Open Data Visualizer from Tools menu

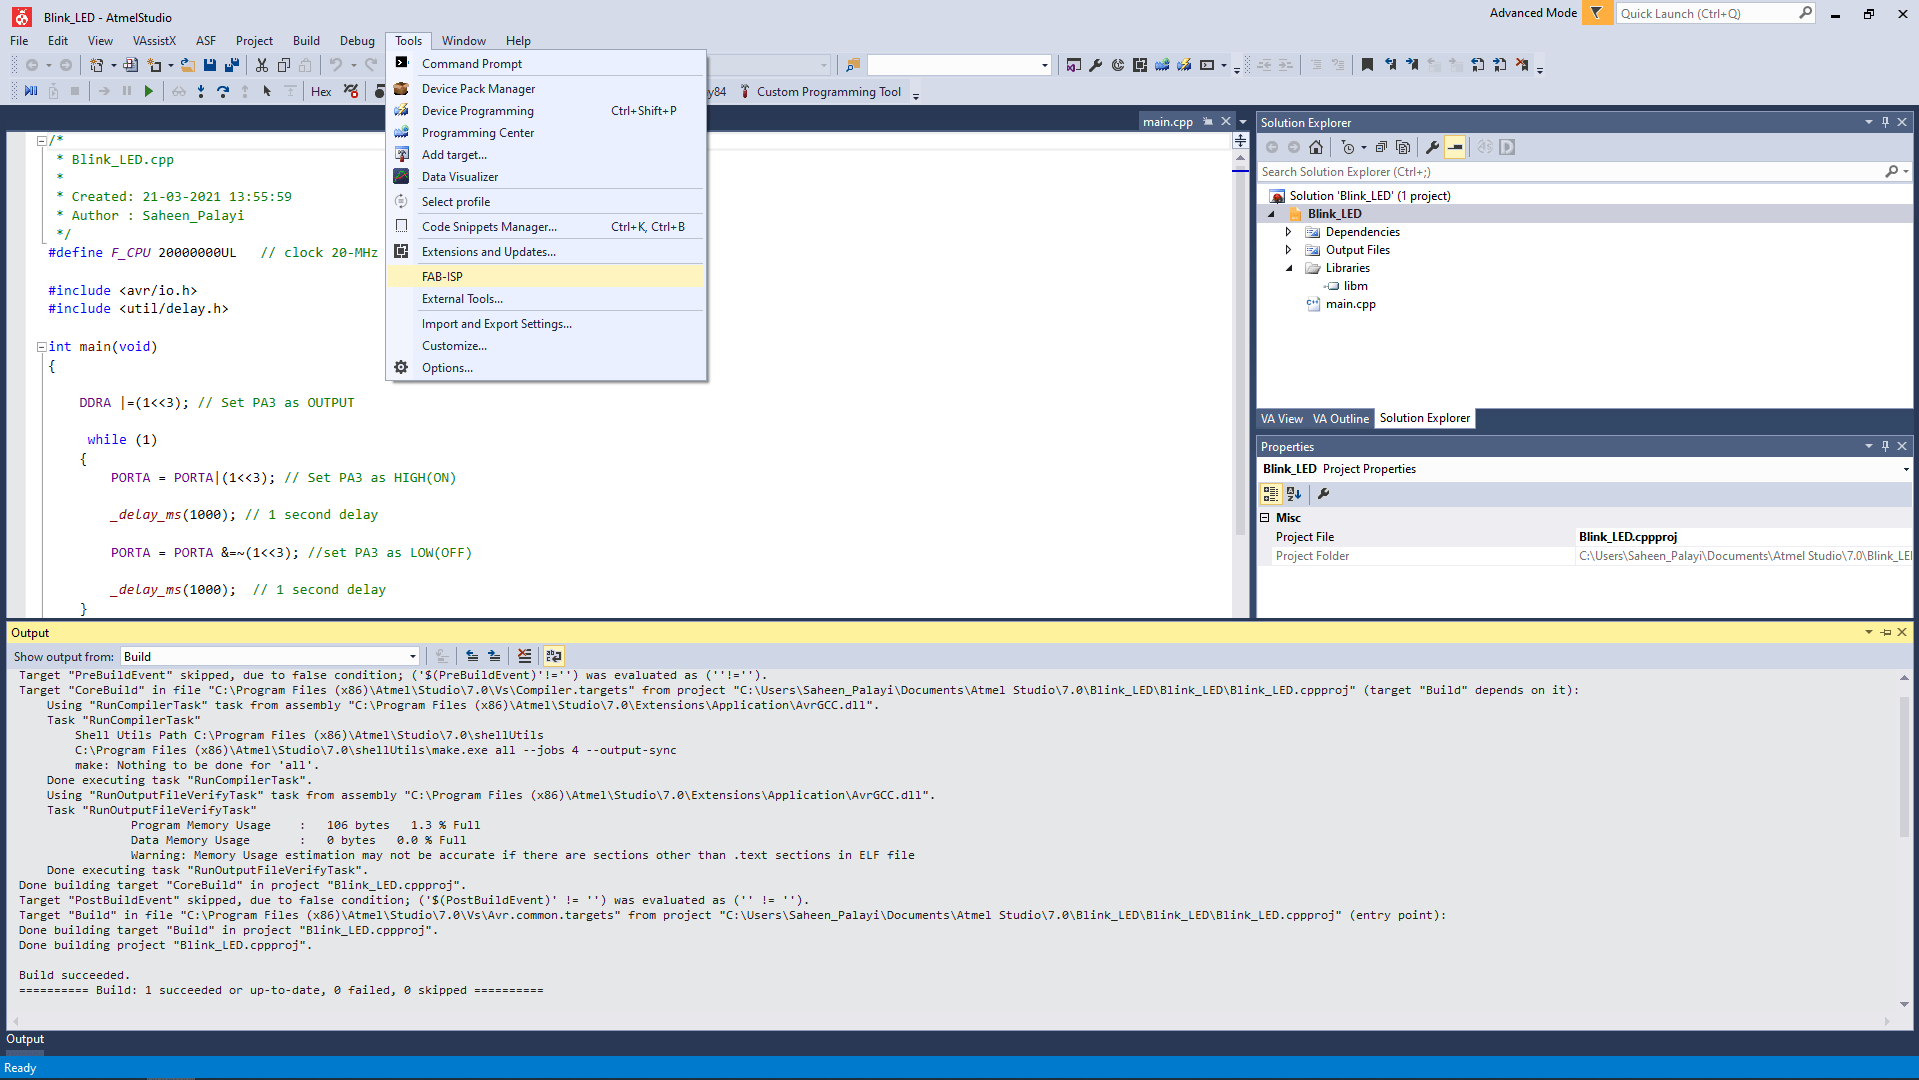point(545,177)
